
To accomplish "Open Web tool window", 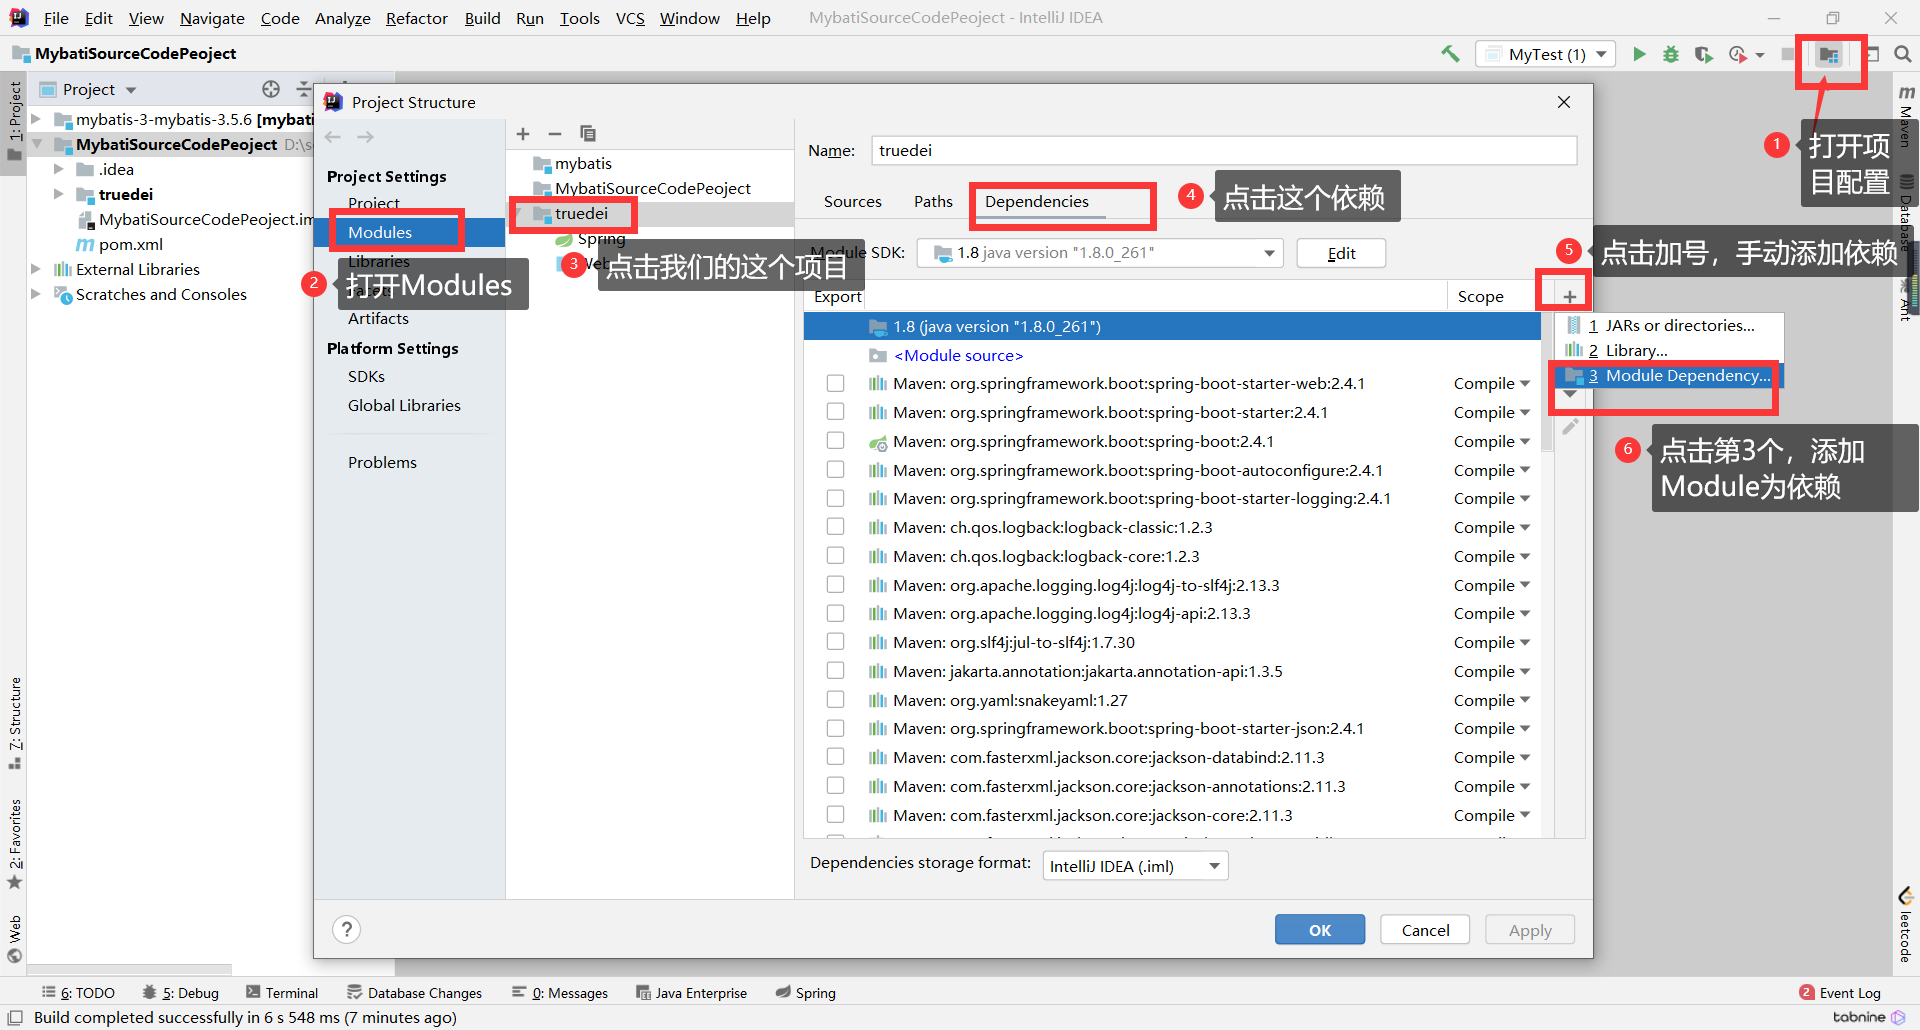I will [14, 938].
